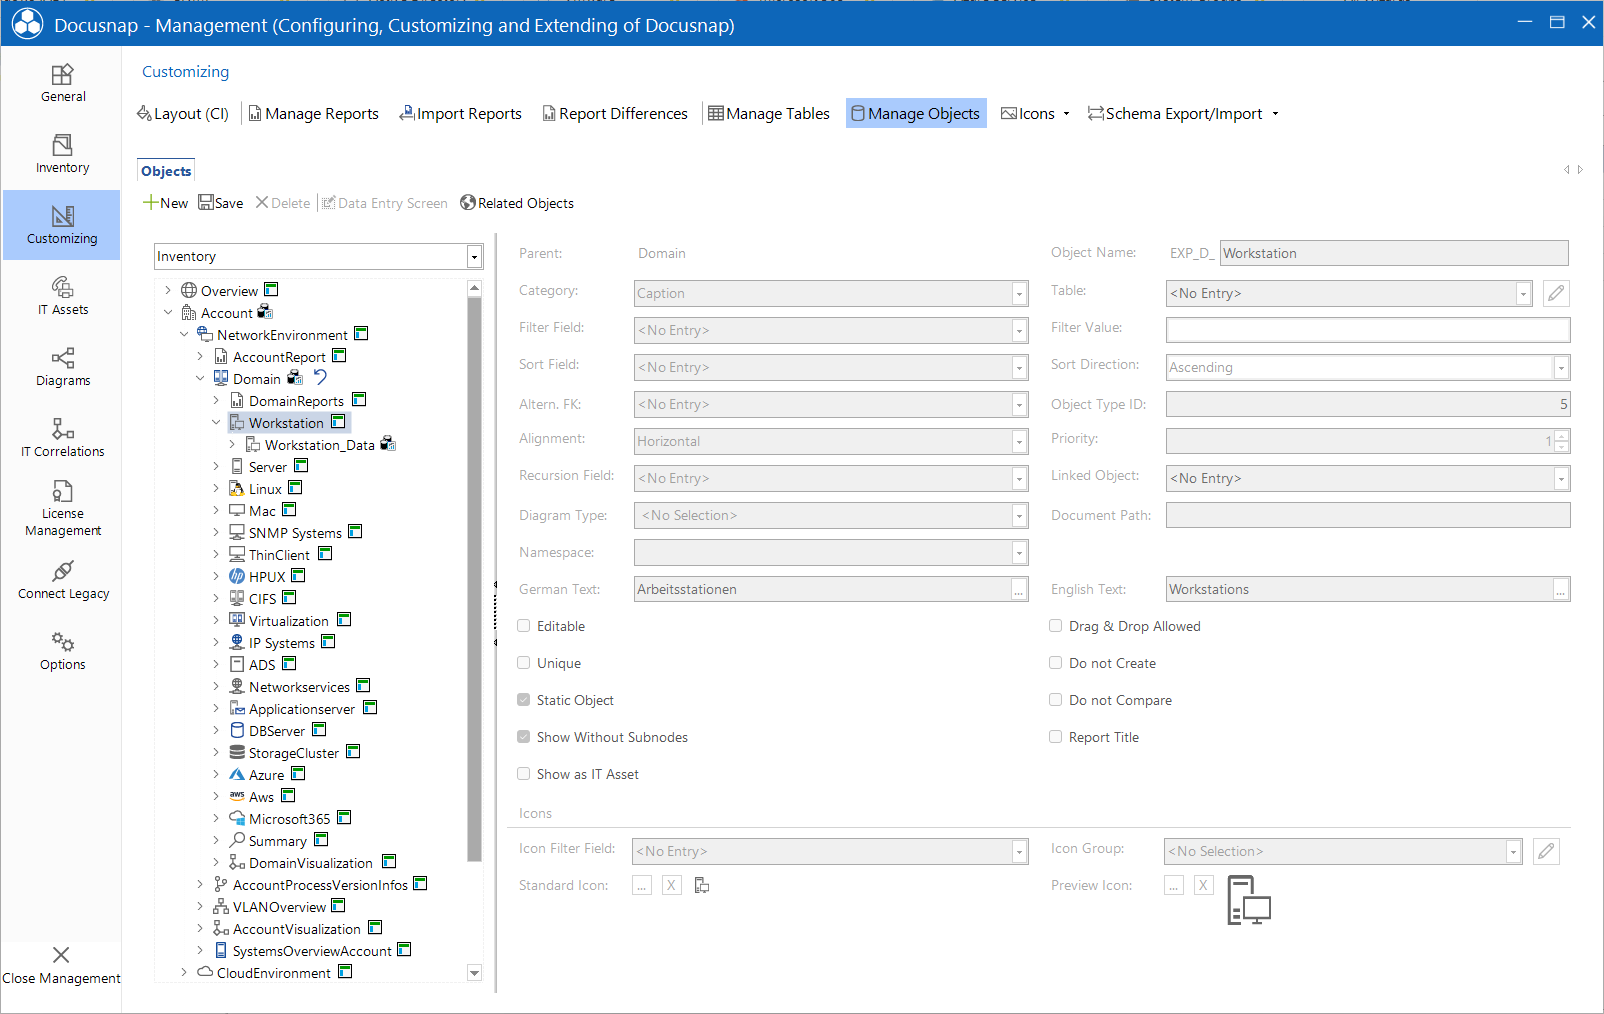Enable Drag & Drop Allowed checkbox
The image size is (1604, 1014).
[x=1055, y=626]
